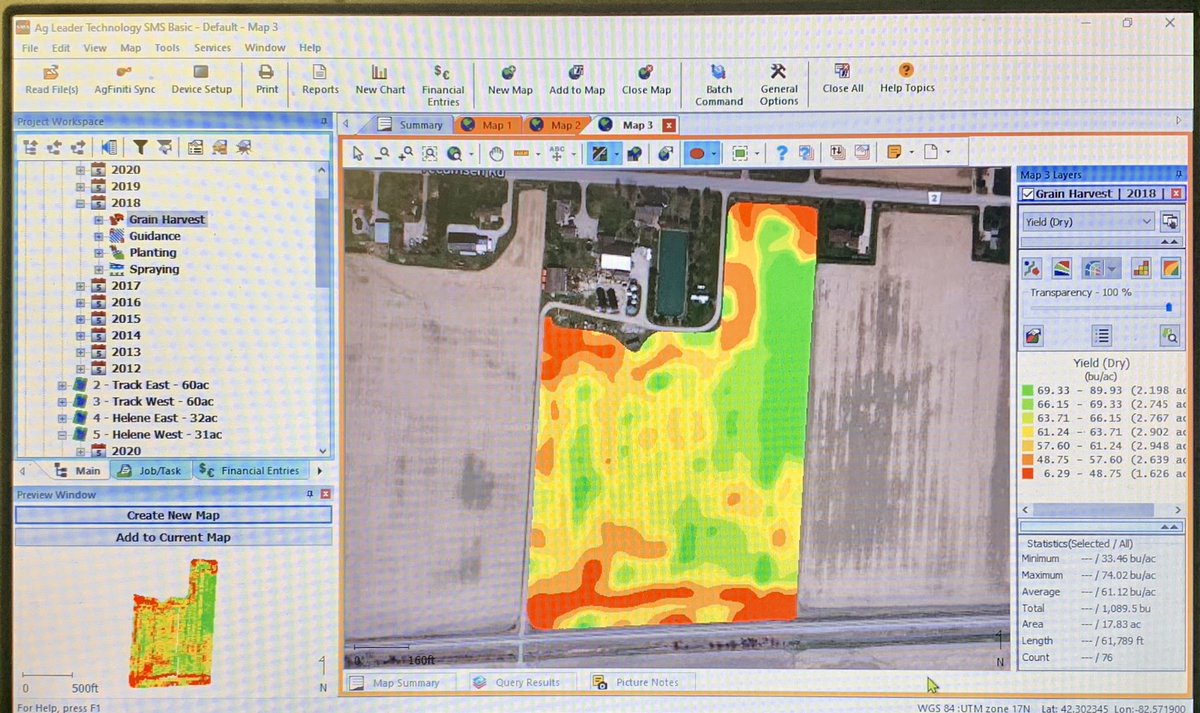Image resolution: width=1200 pixels, height=713 pixels.
Task: Open Help Topics
Action: coord(907,80)
